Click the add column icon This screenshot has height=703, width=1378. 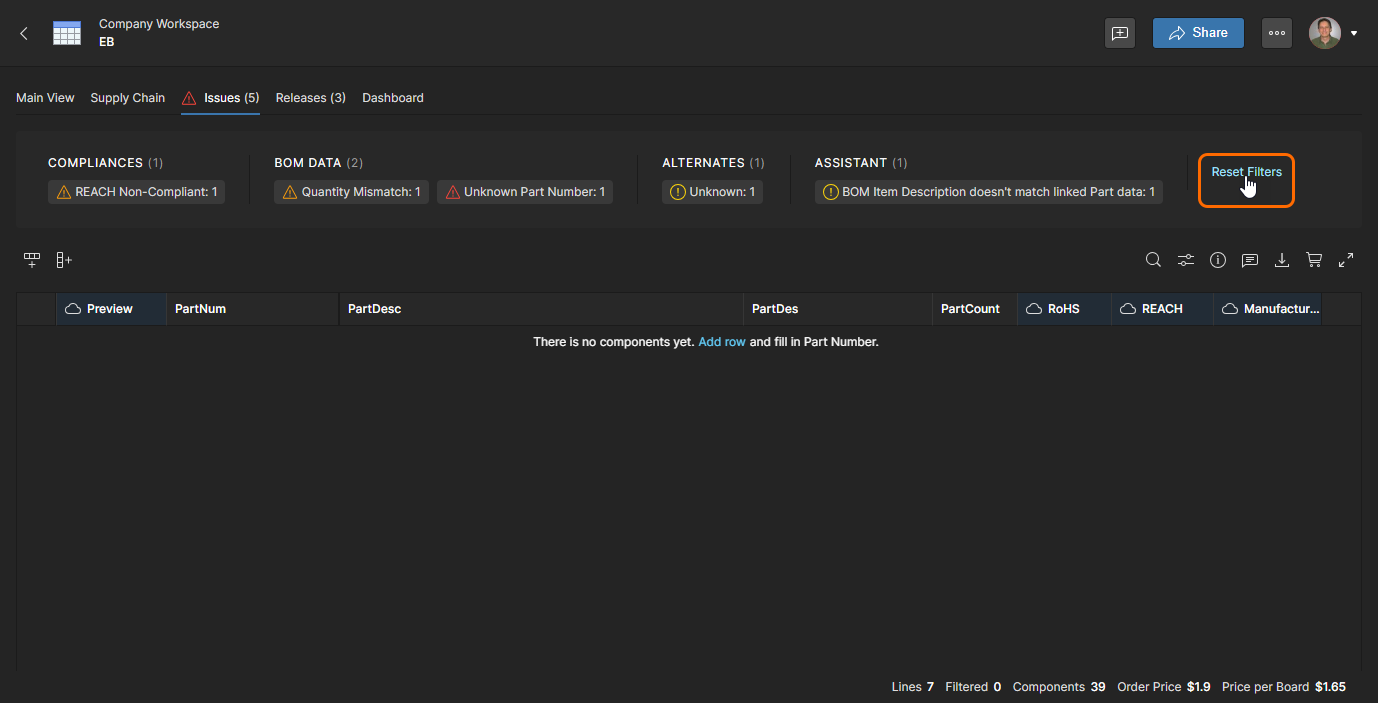64,260
